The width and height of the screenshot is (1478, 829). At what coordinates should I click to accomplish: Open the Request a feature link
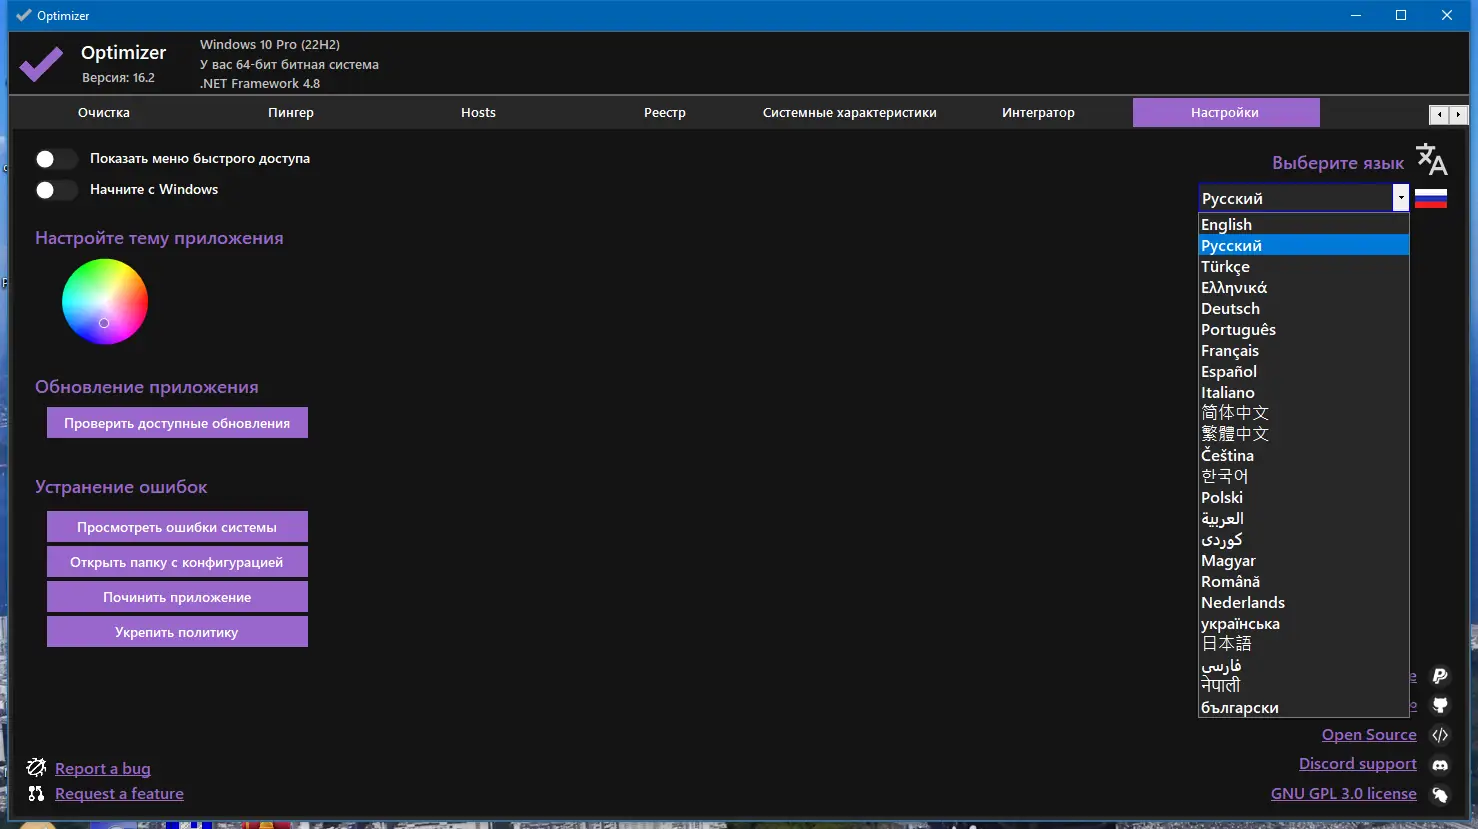[119, 793]
